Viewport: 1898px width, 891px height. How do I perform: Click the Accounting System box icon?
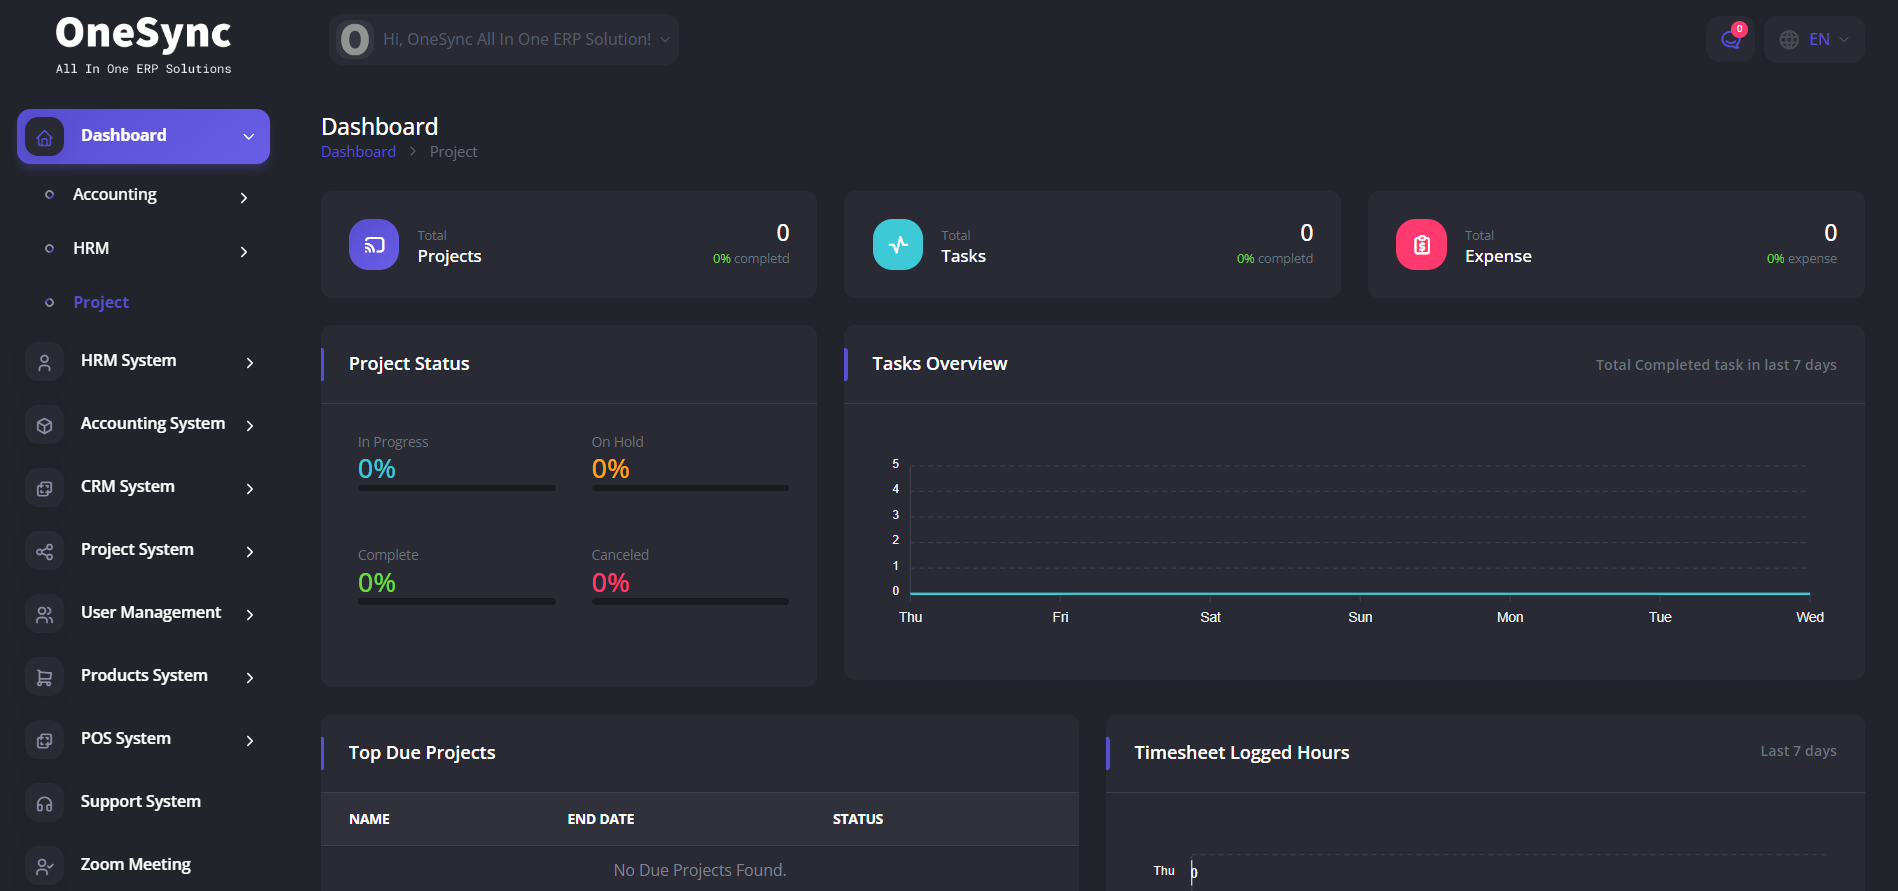click(x=45, y=425)
